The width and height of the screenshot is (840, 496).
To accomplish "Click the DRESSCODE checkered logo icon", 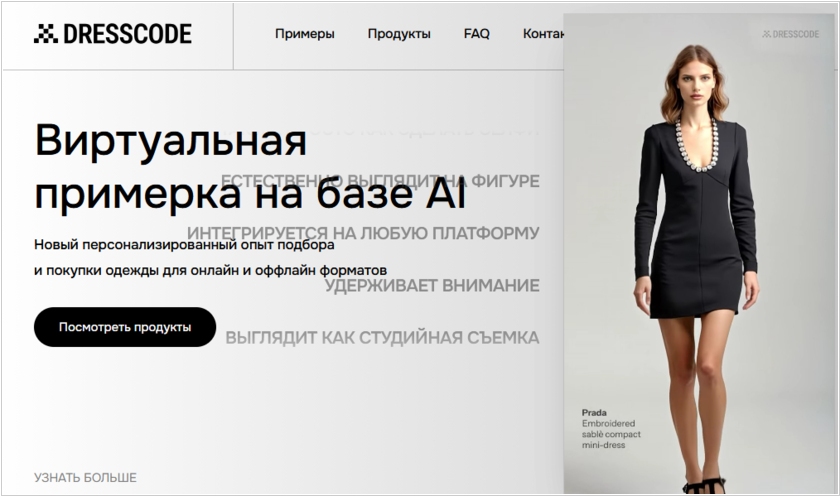I will click(x=45, y=34).
